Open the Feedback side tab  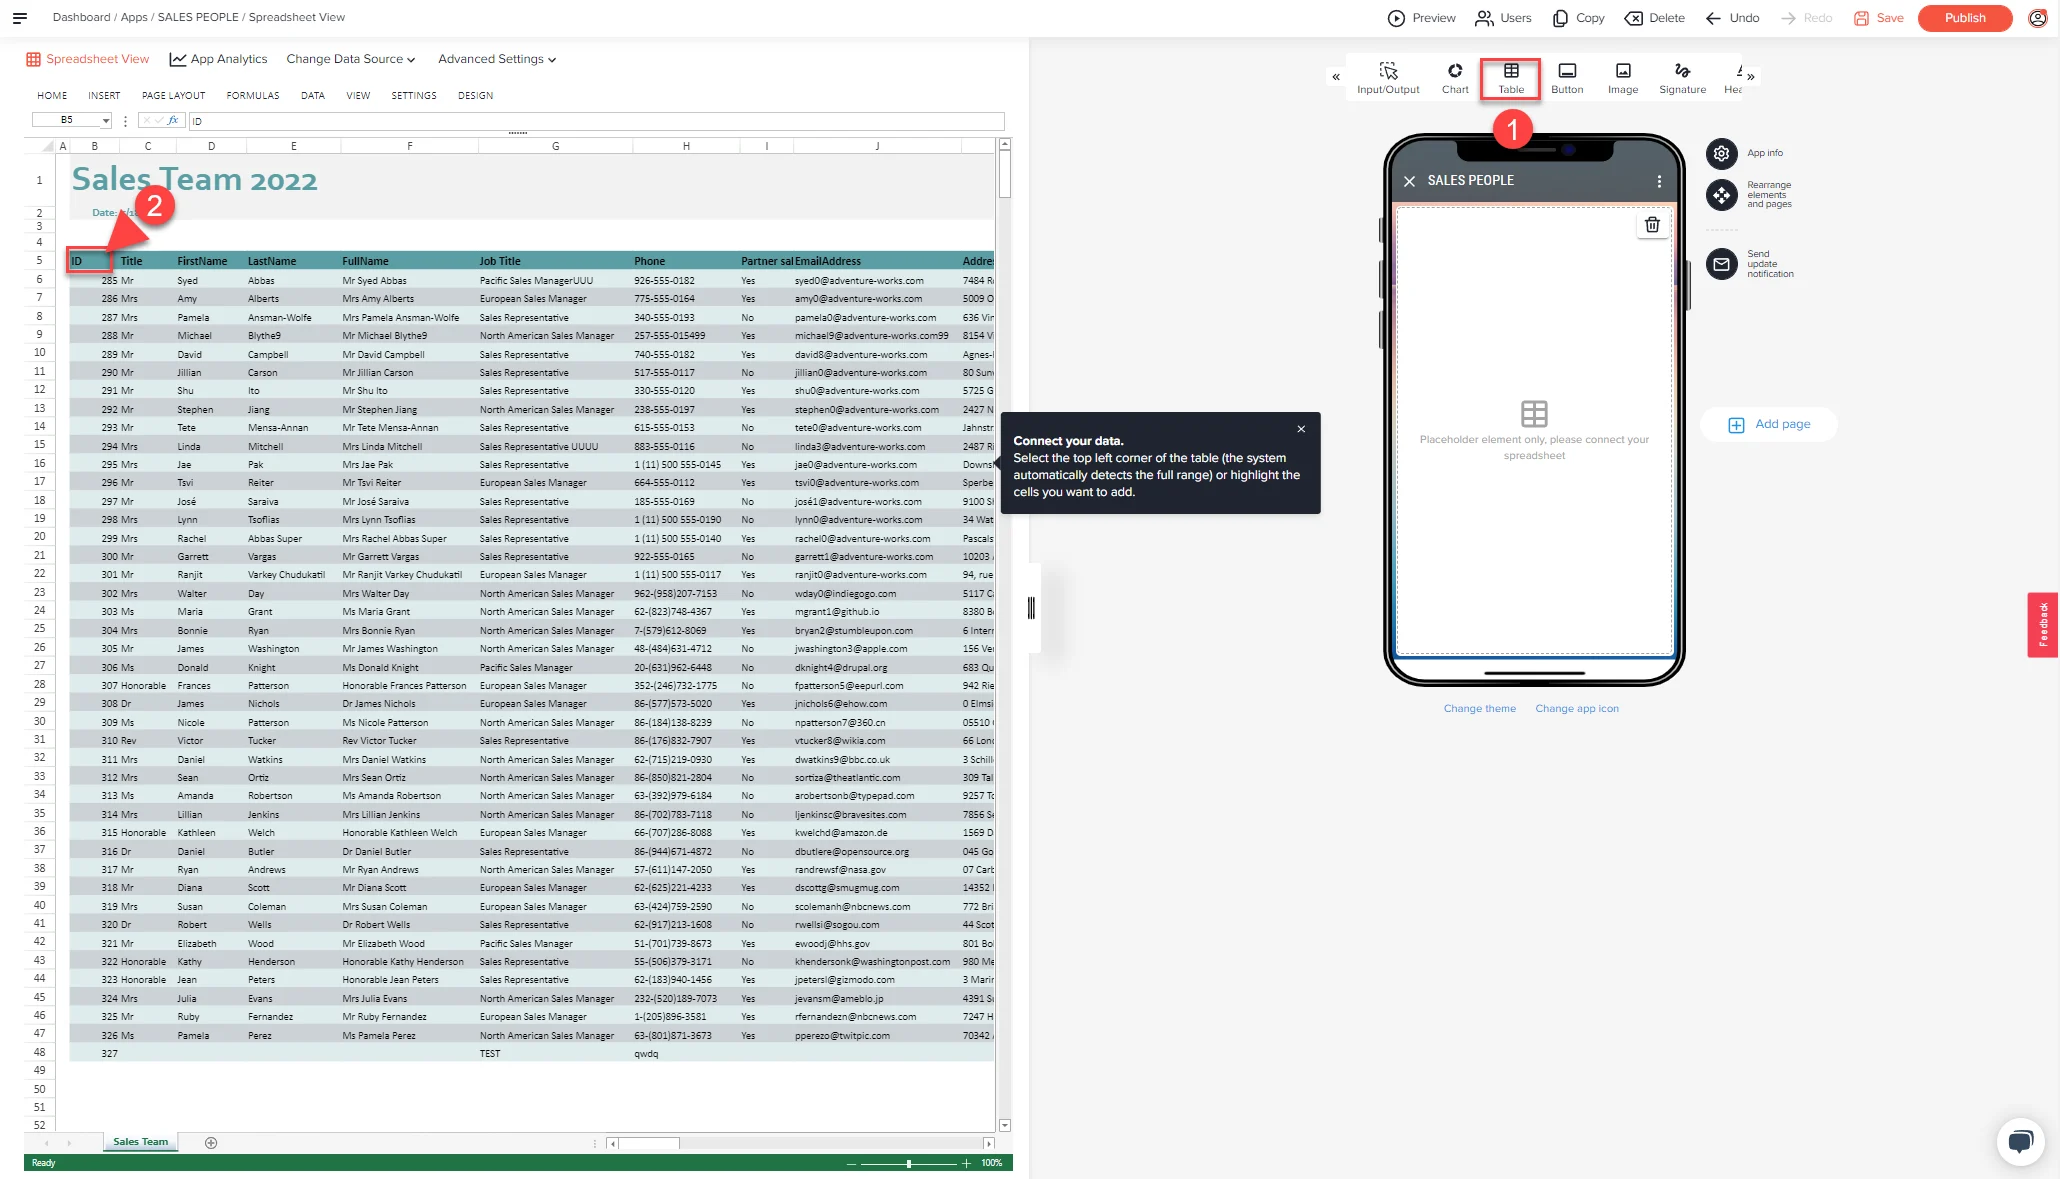click(2043, 625)
